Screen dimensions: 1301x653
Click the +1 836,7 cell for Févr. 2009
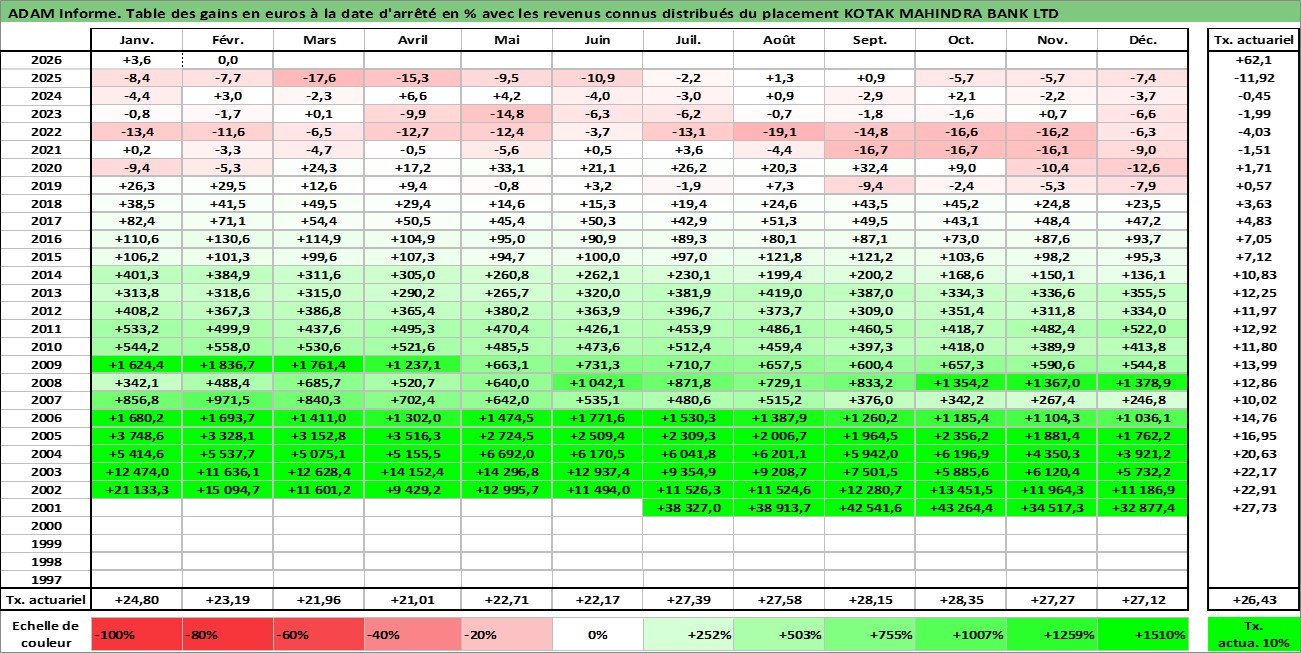point(227,364)
